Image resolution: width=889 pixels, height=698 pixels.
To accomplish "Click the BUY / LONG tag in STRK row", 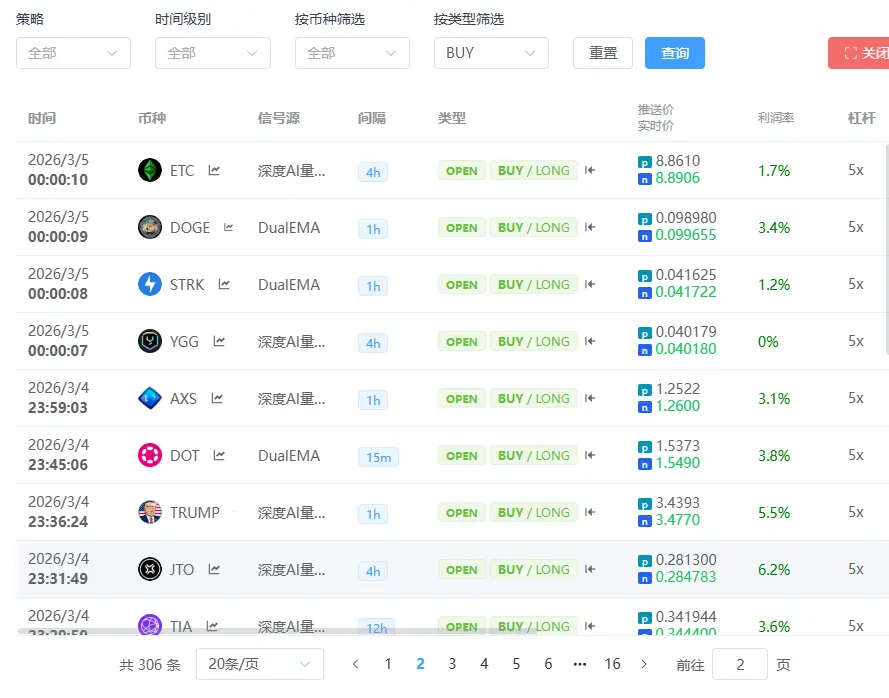I will (x=534, y=285).
